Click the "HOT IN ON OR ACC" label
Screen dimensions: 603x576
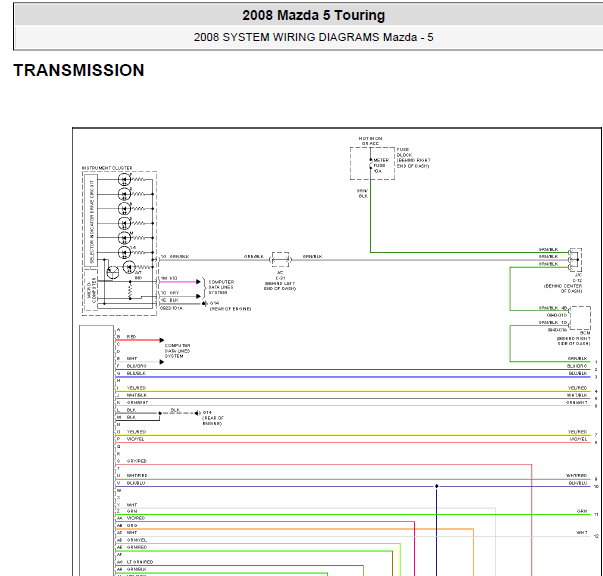(x=370, y=141)
